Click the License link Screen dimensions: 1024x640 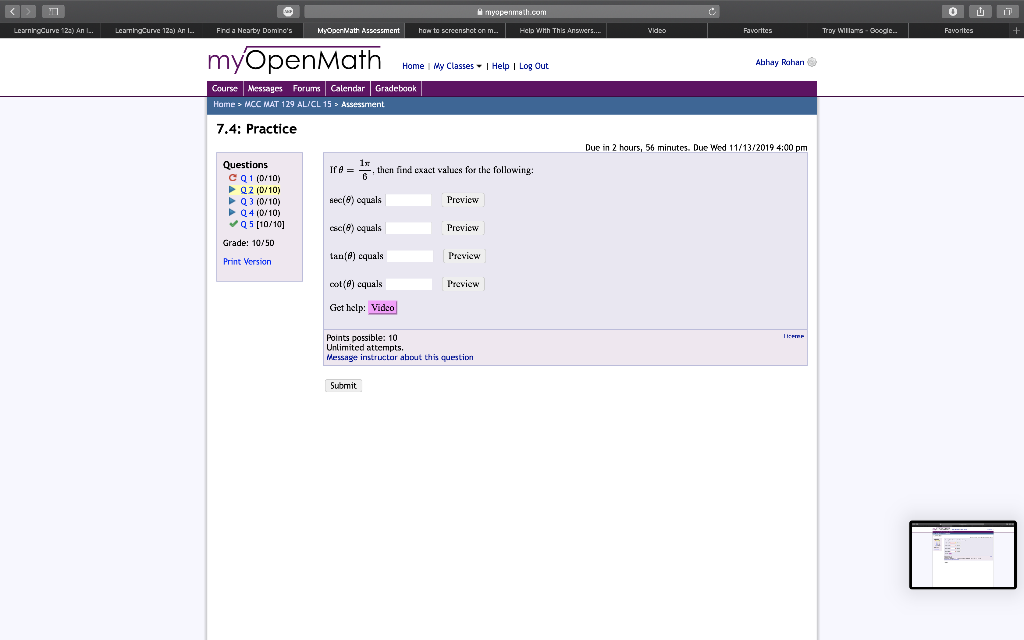(793, 336)
